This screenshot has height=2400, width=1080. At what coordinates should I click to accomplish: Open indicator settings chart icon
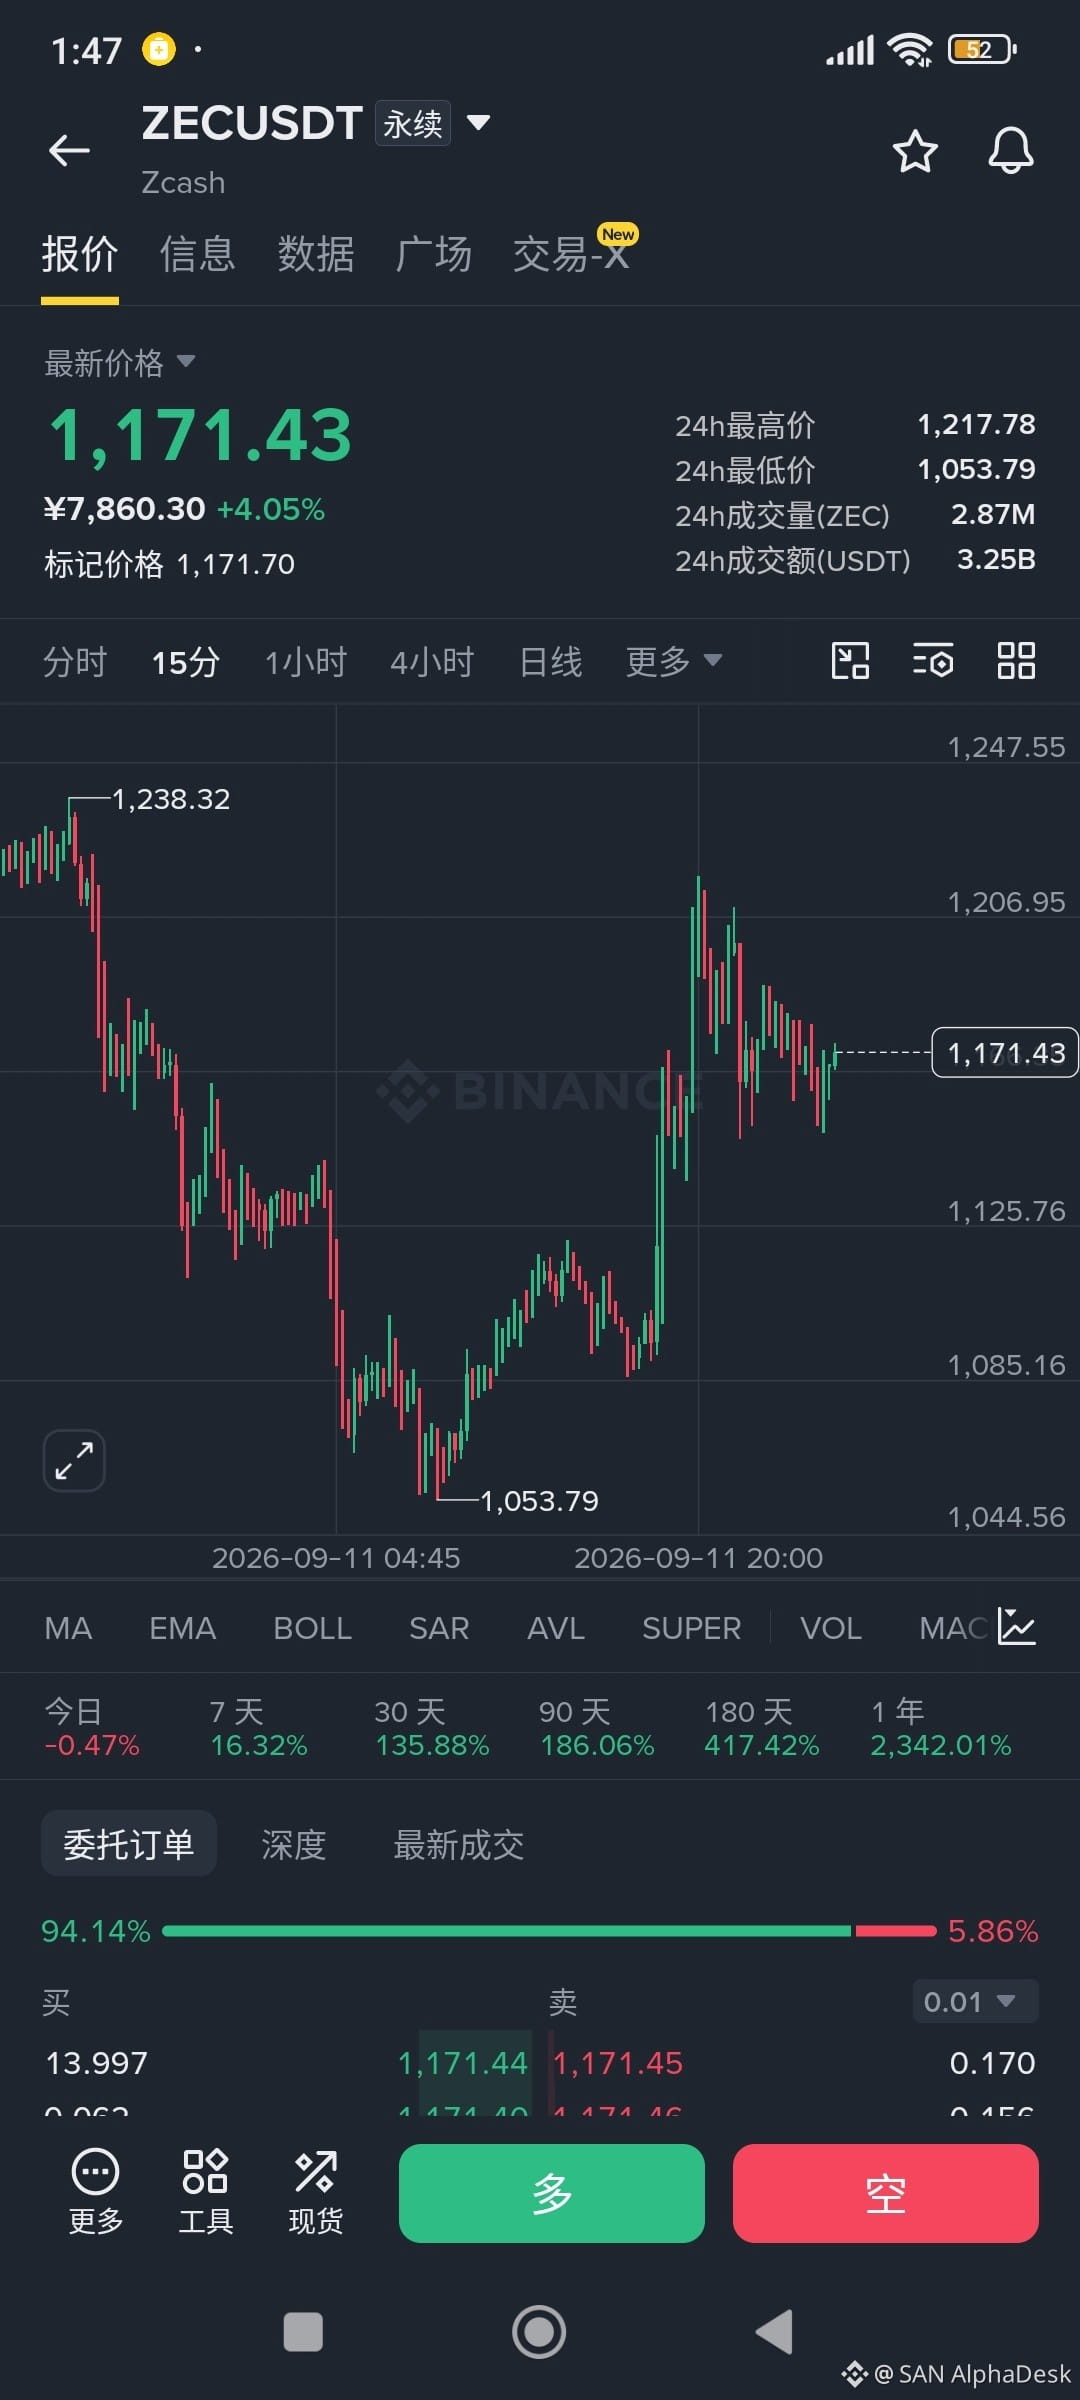click(1017, 1627)
